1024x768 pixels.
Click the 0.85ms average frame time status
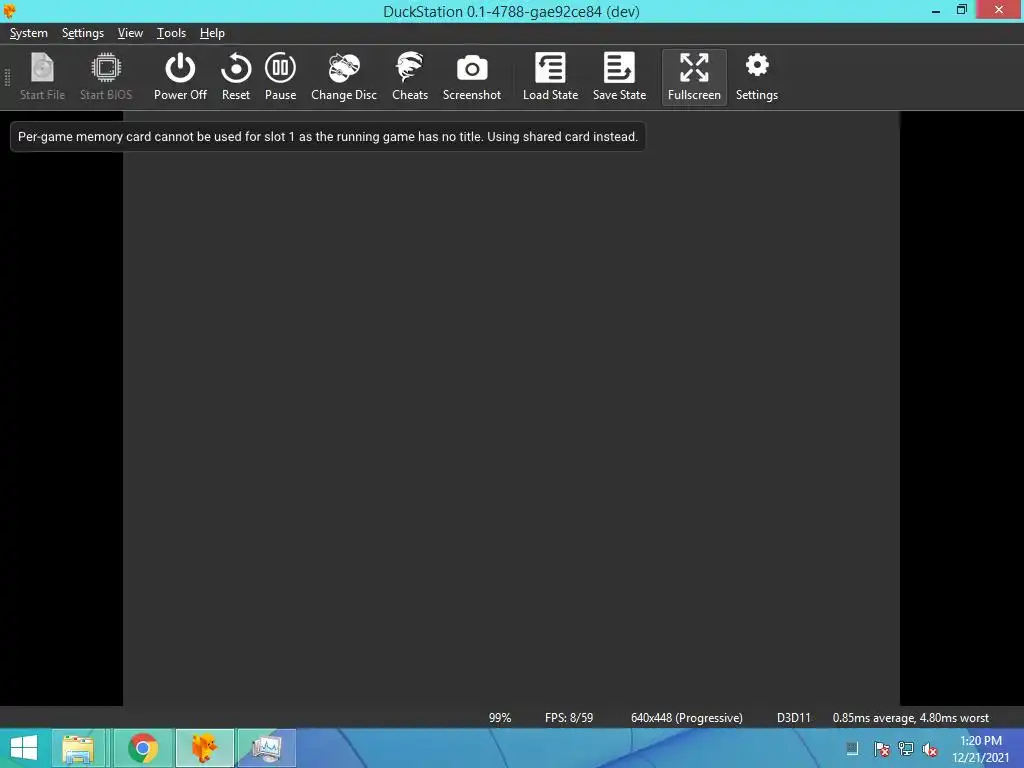tap(910, 718)
